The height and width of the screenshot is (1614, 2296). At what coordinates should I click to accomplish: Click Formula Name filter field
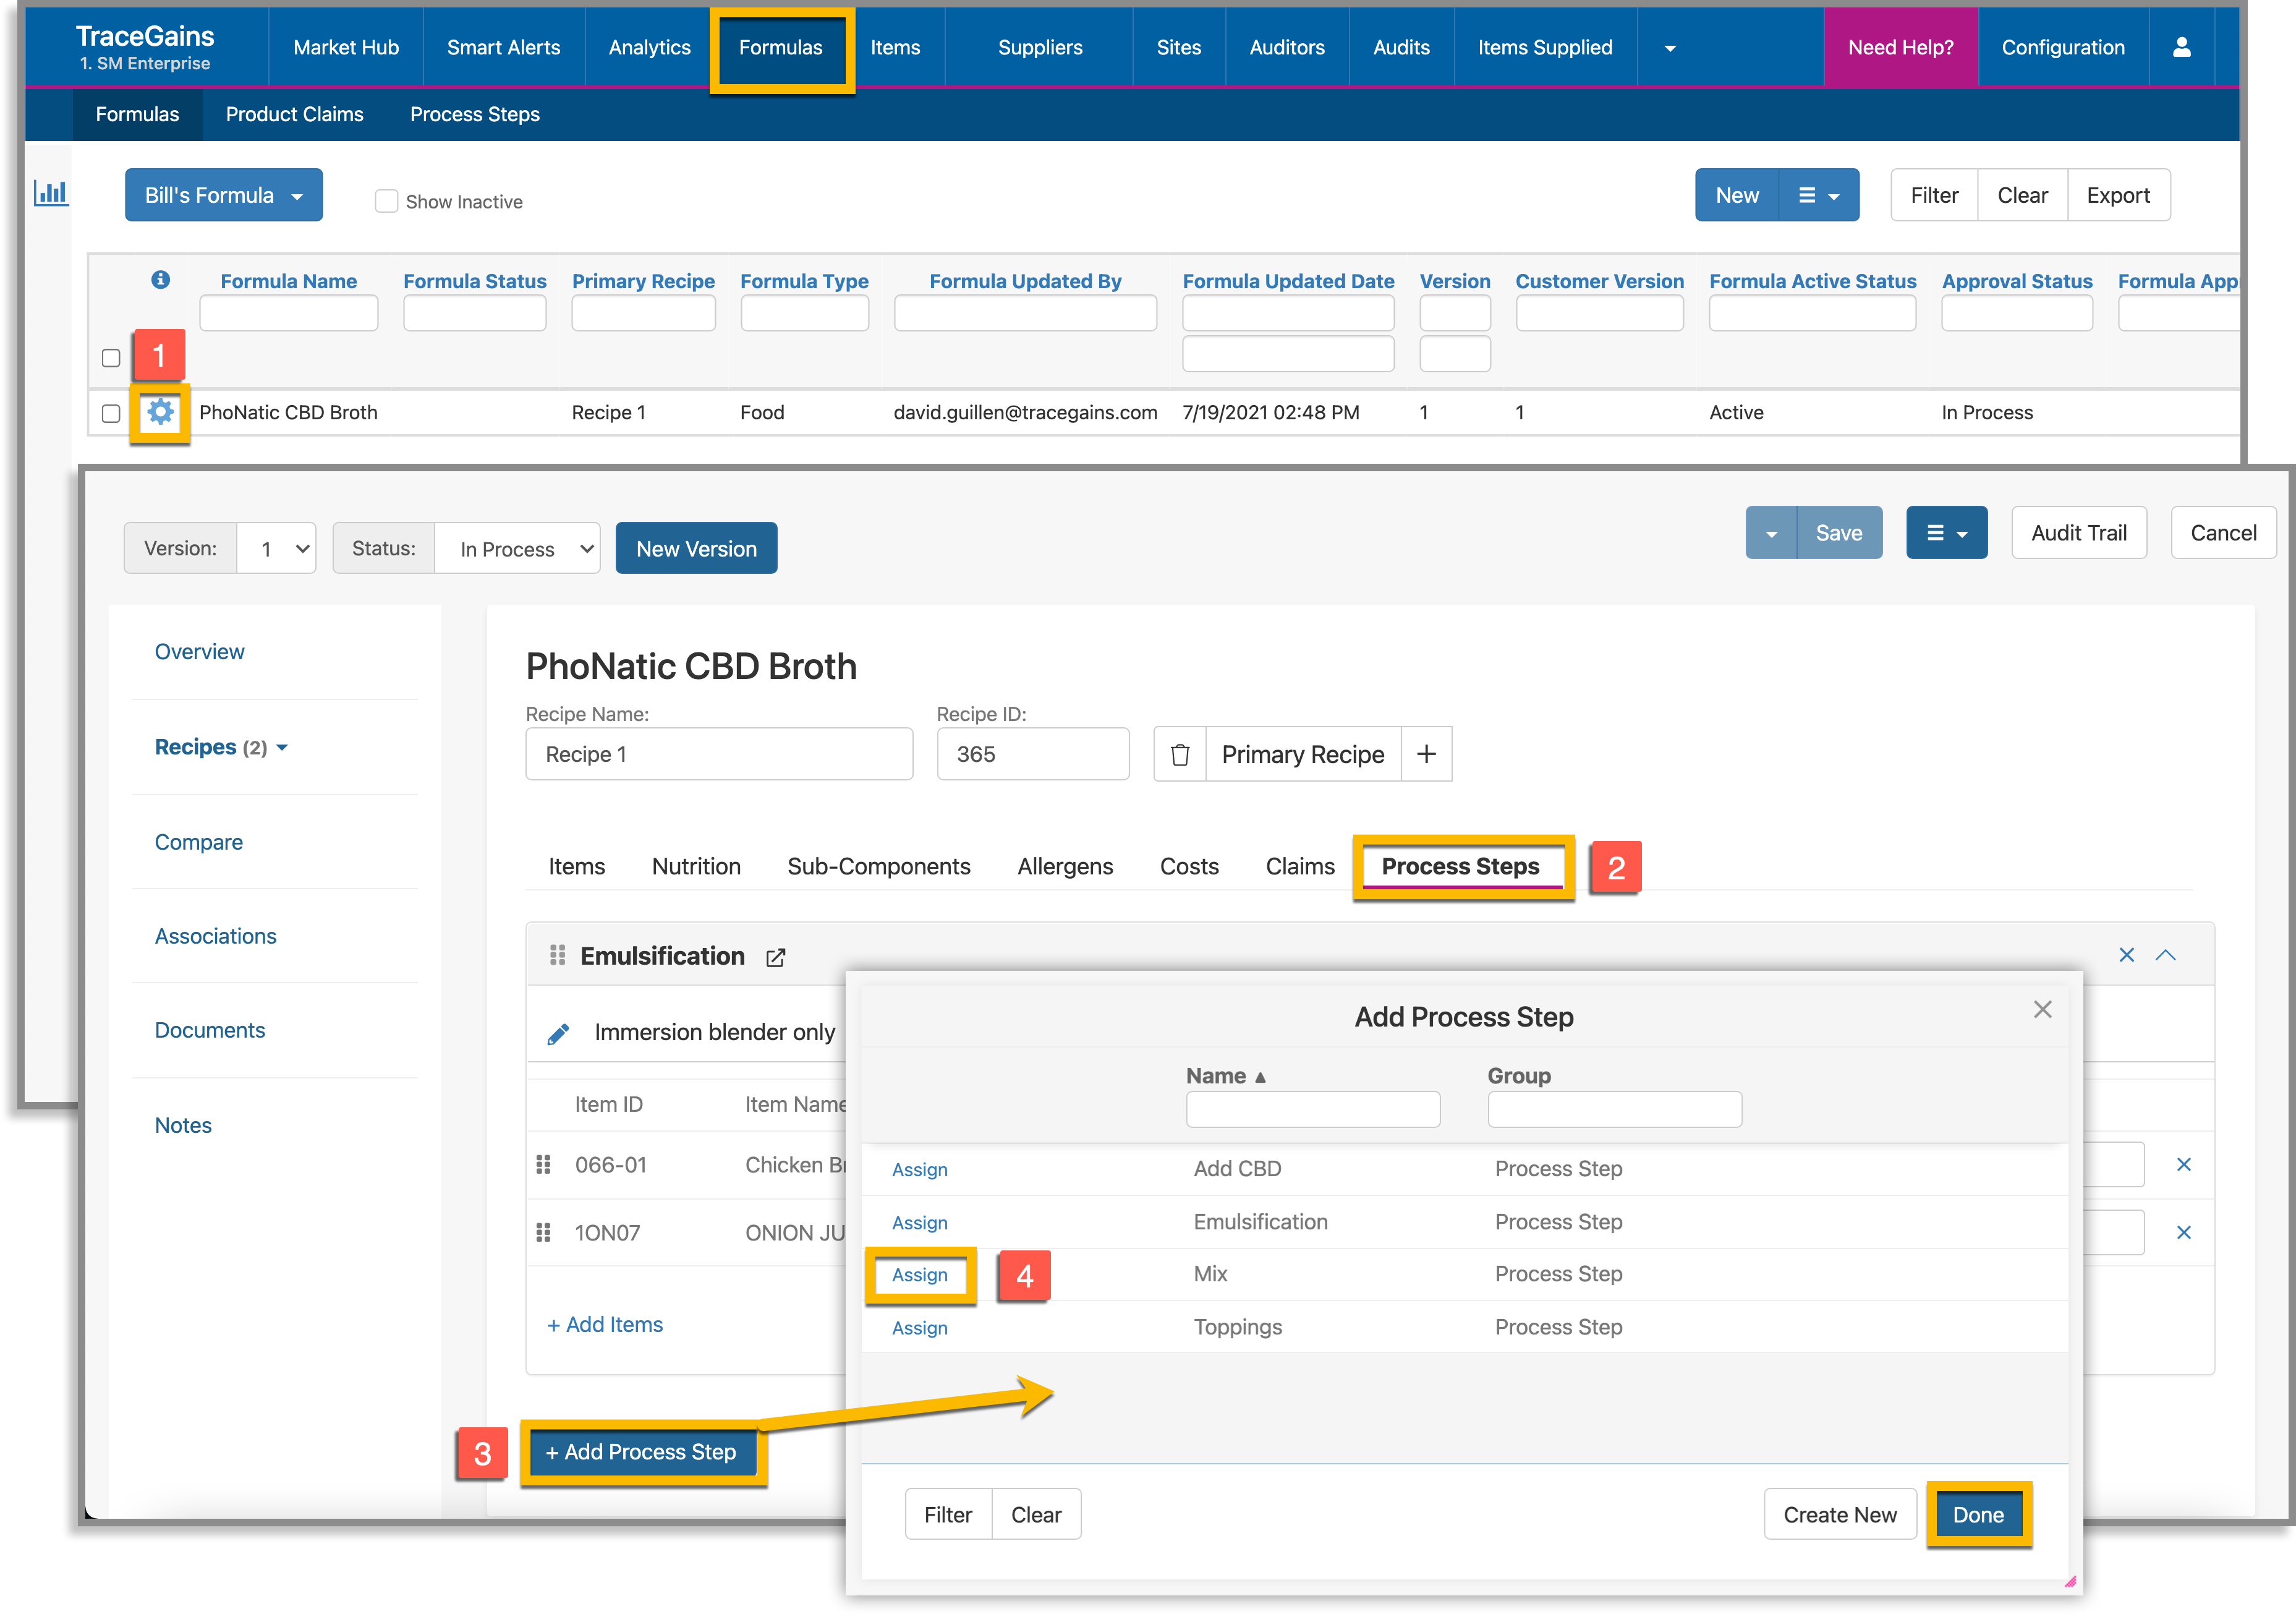coord(288,313)
